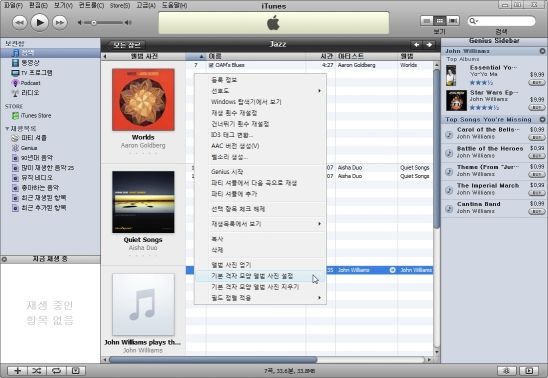Preview Battle of the Heroes song

tap(449, 153)
